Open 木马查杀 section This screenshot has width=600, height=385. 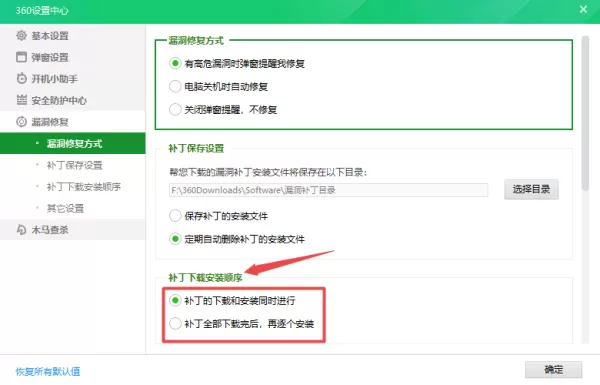pyautogui.click(x=73, y=230)
